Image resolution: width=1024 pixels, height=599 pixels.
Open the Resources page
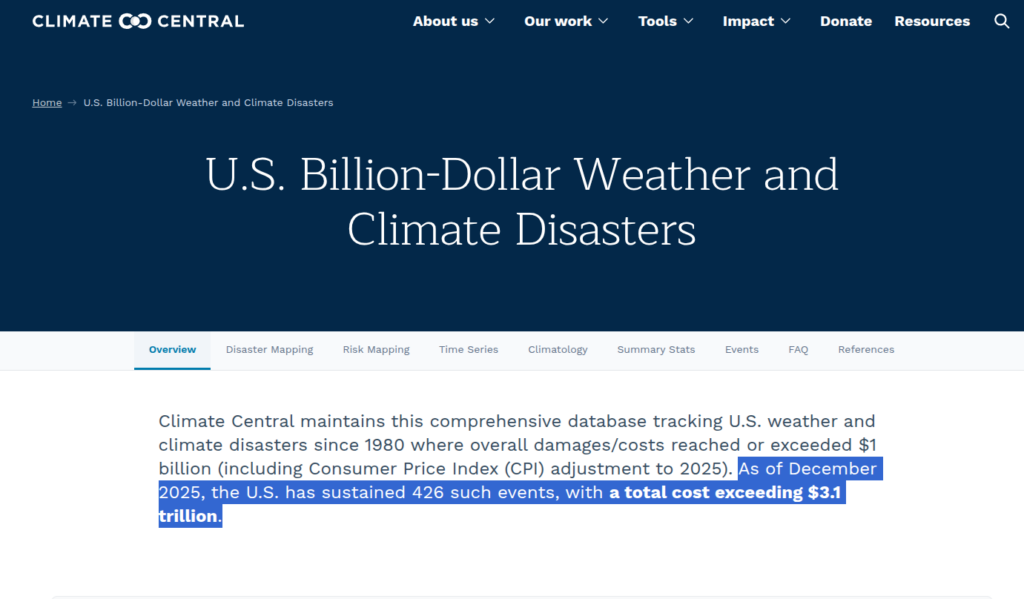(x=931, y=21)
